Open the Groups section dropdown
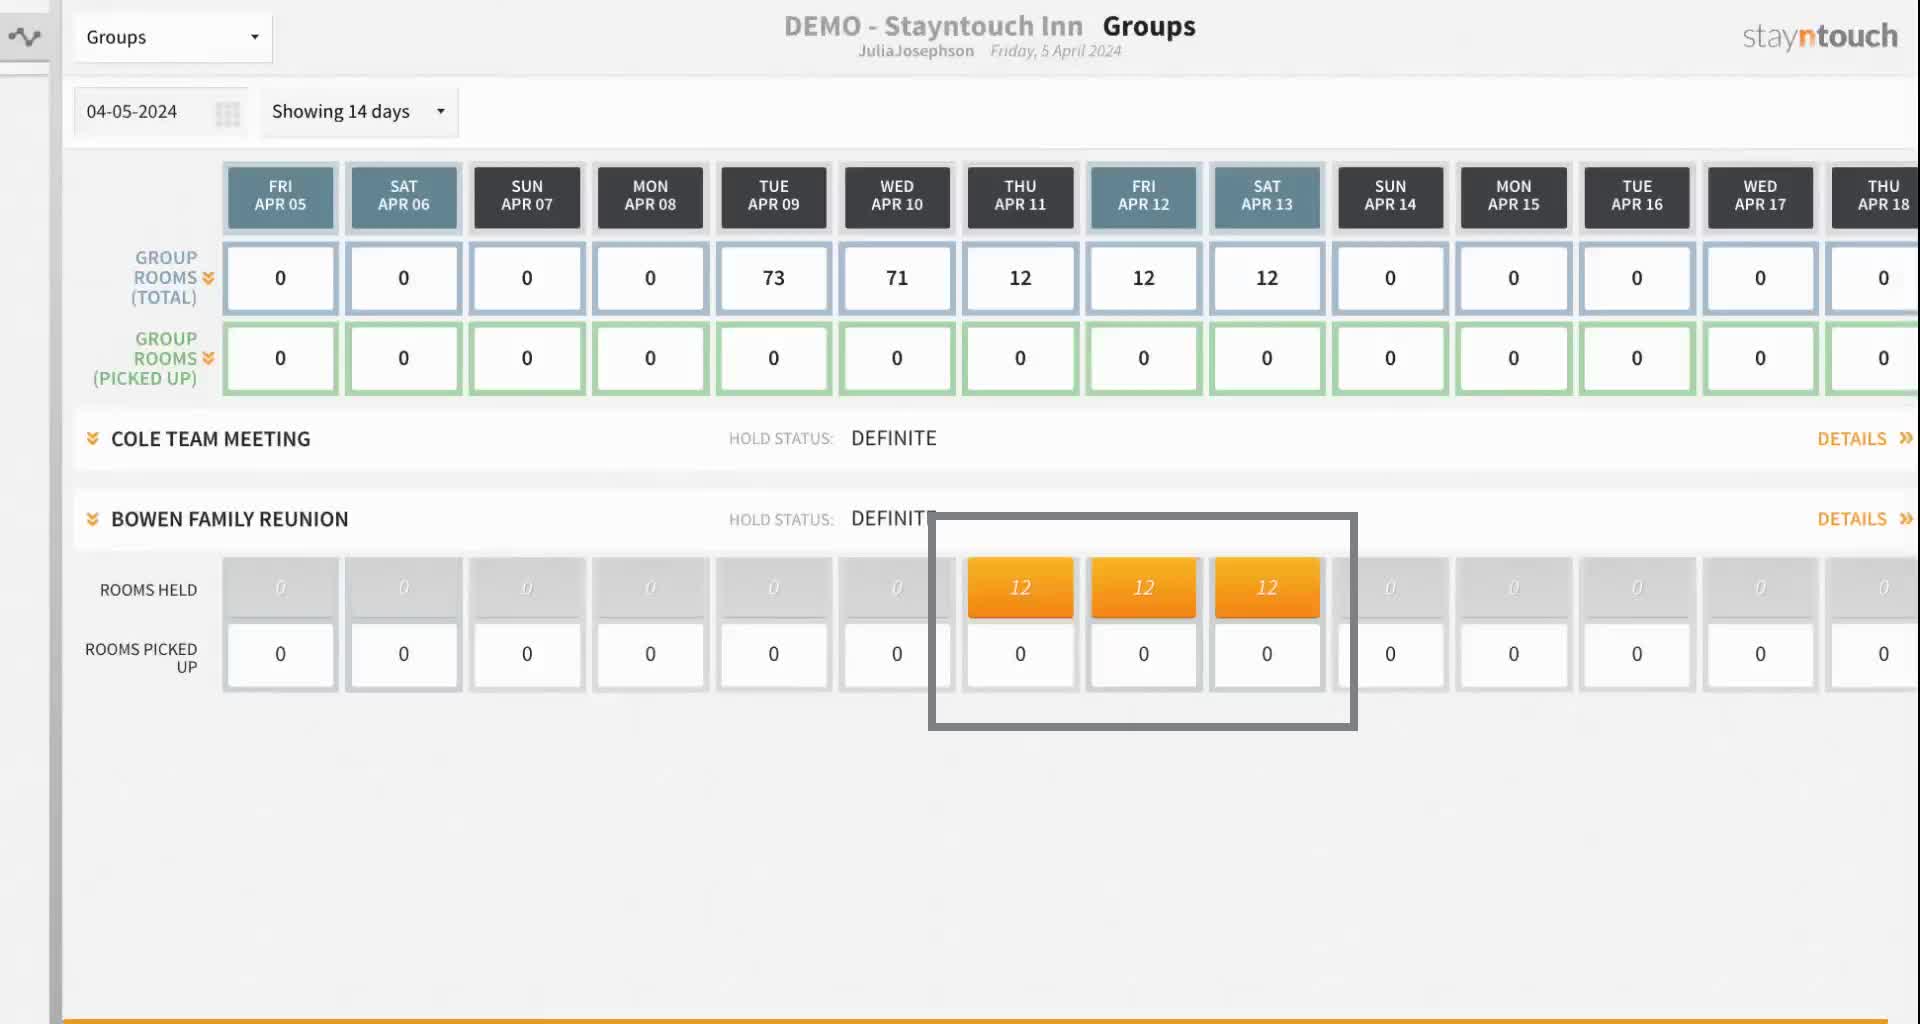The width and height of the screenshot is (1920, 1024). [172, 37]
